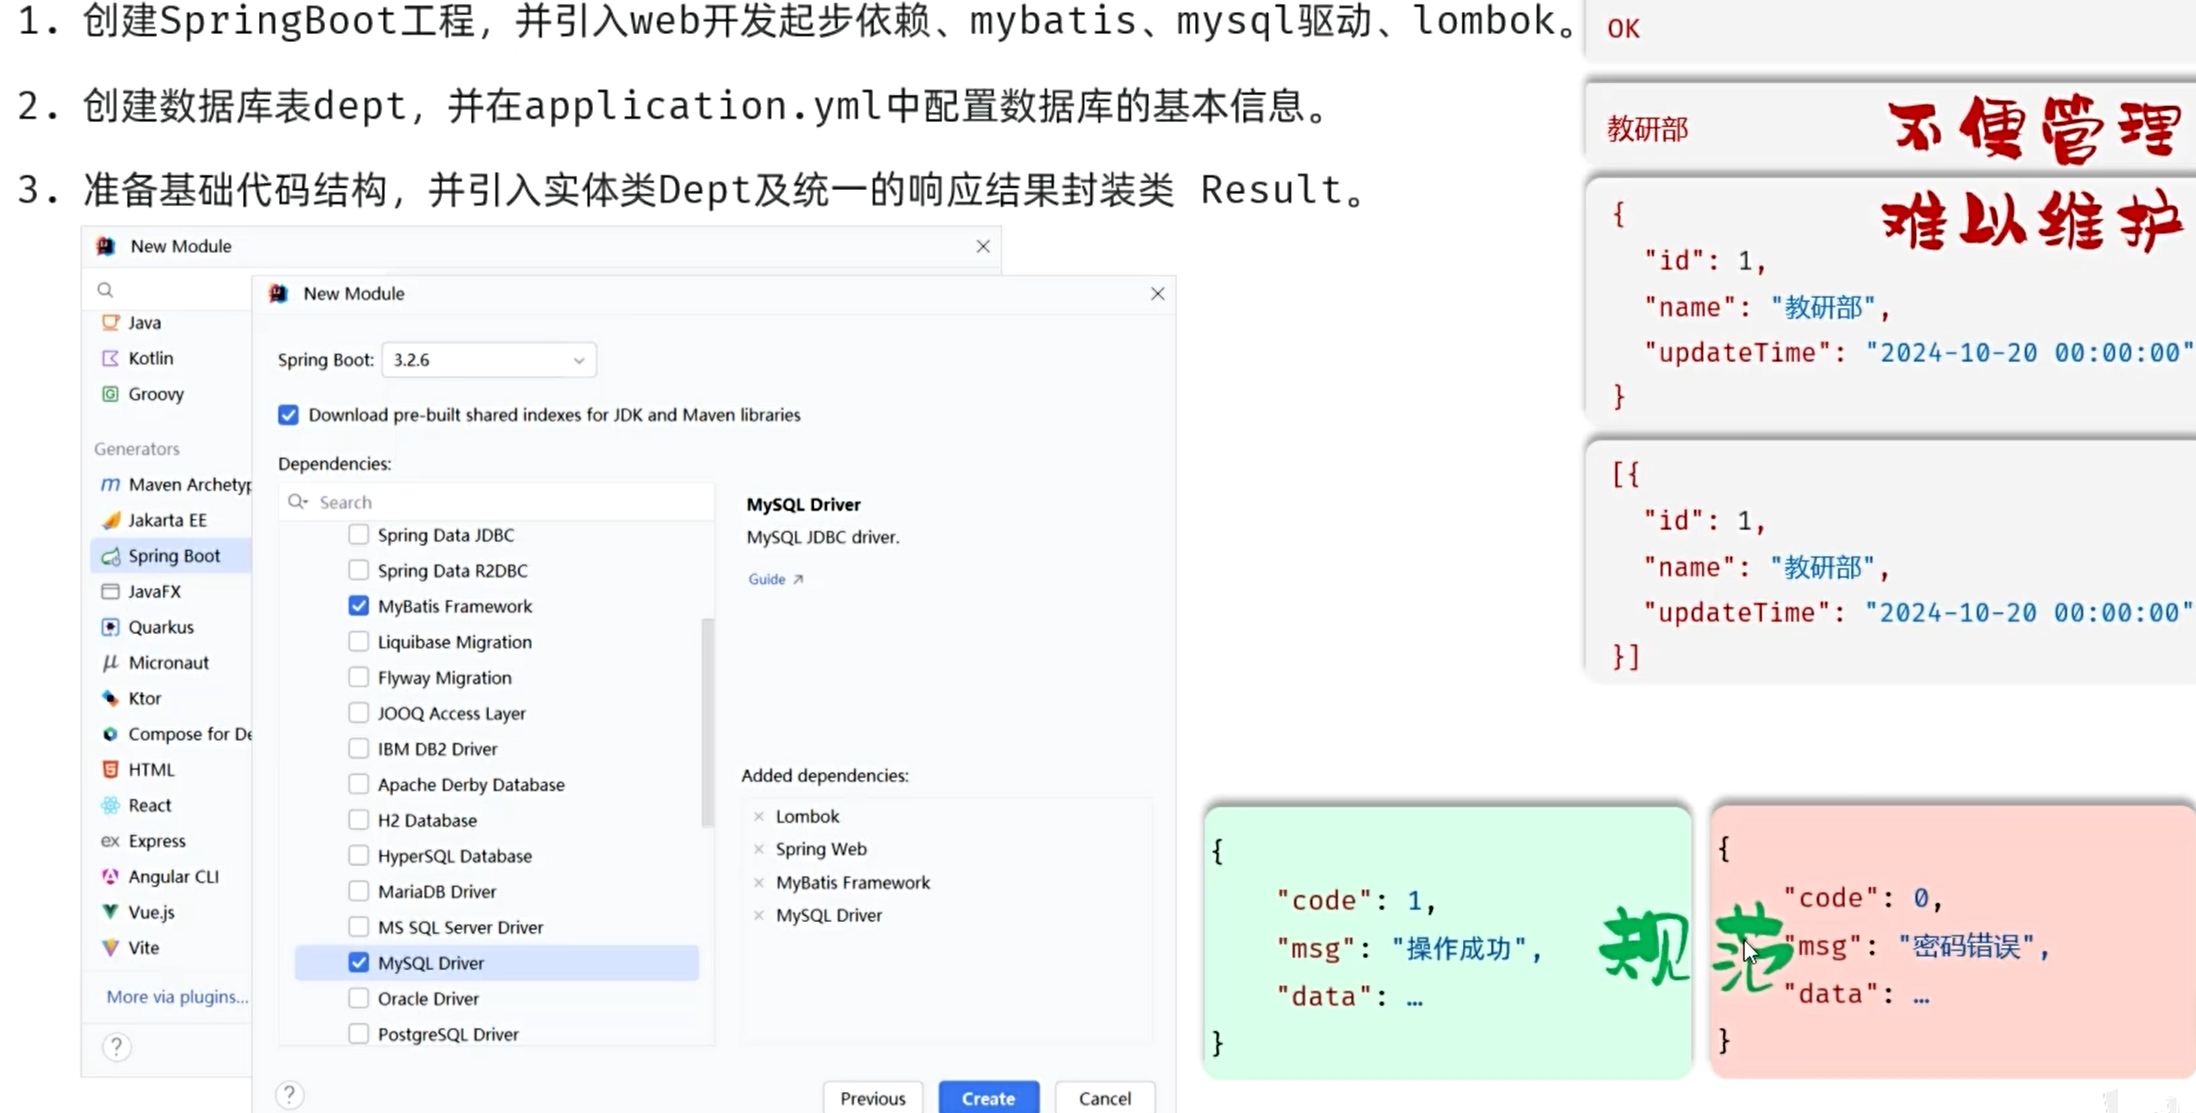Viewport: 2196px width, 1113px height.
Task: Click the help question mark in back New Module window
Action: pyautogui.click(x=116, y=1047)
